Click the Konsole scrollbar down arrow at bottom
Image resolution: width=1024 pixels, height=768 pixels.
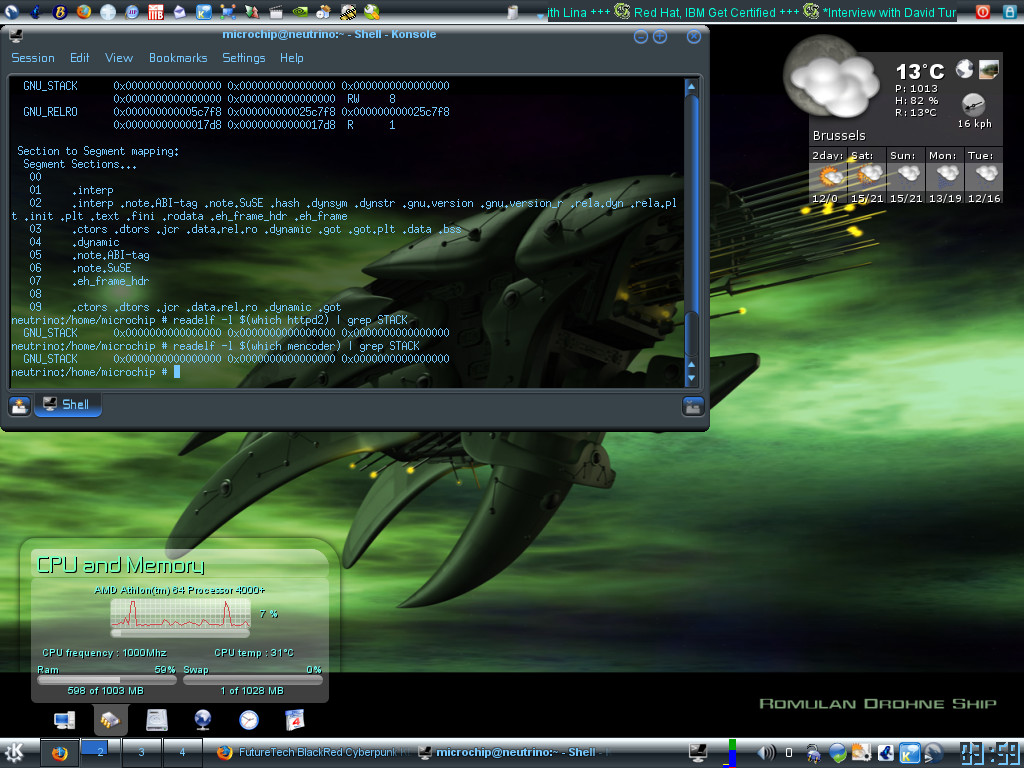click(x=691, y=377)
